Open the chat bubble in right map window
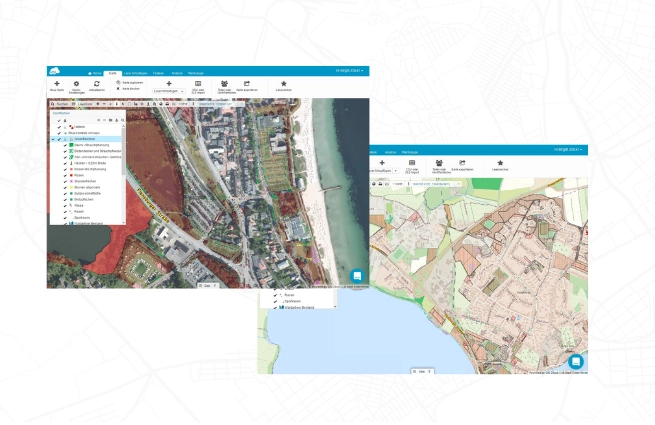The width and height of the screenshot is (655, 425). pyautogui.click(x=576, y=361)
